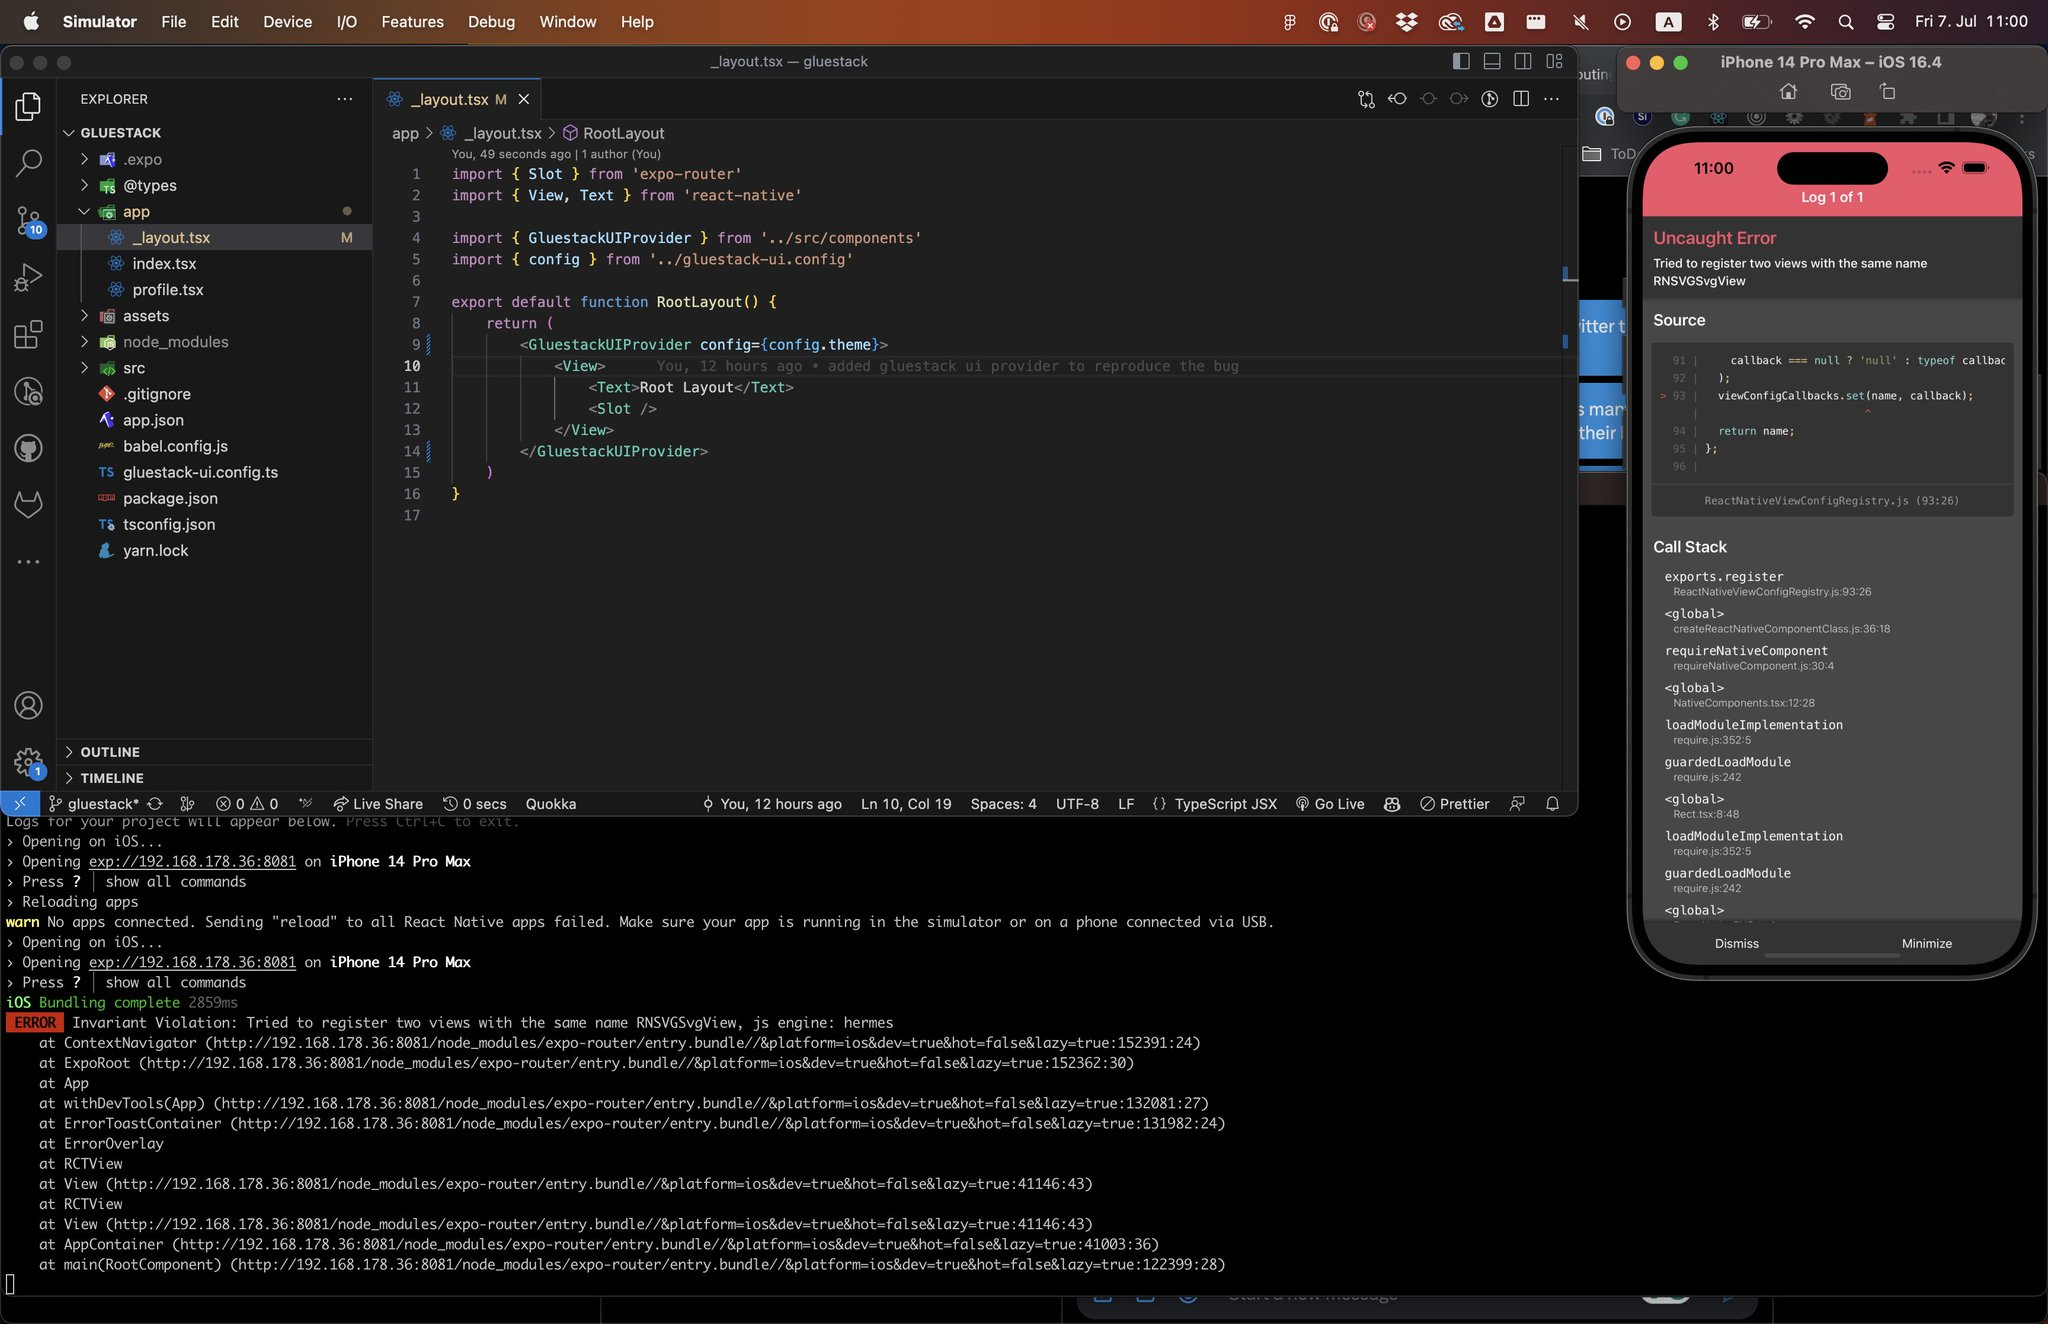
Task: Expand the node_modules folder
Action: point(85,341)
